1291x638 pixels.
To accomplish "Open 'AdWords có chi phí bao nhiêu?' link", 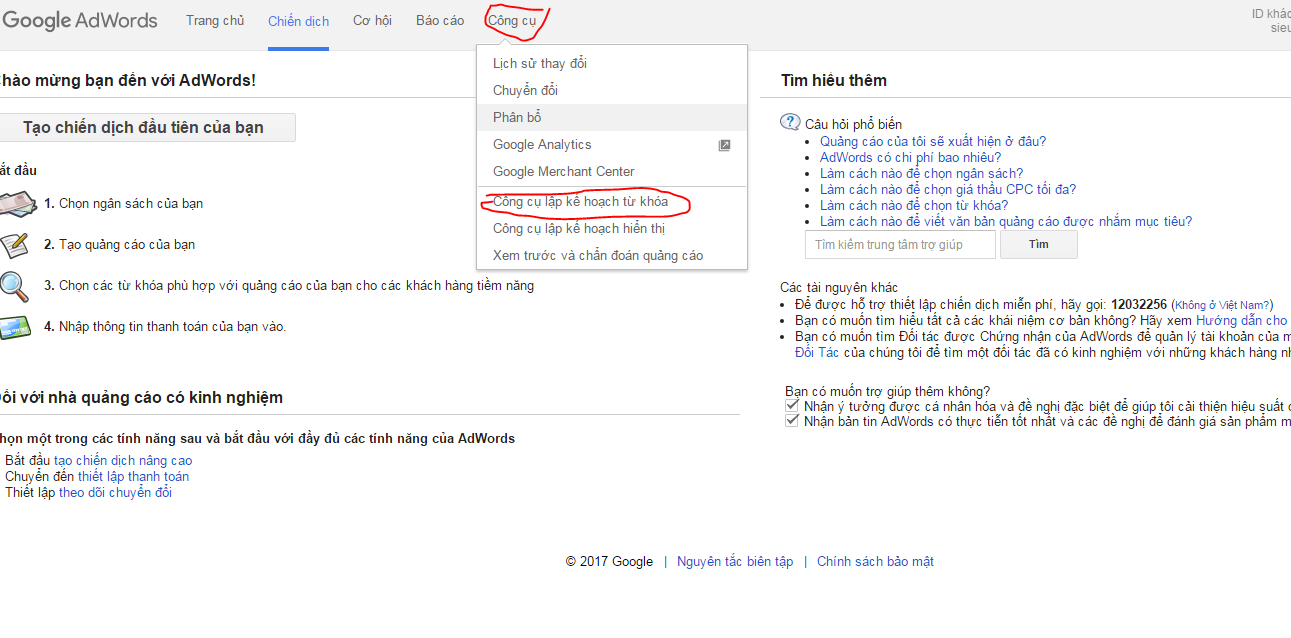I will 910,157.
